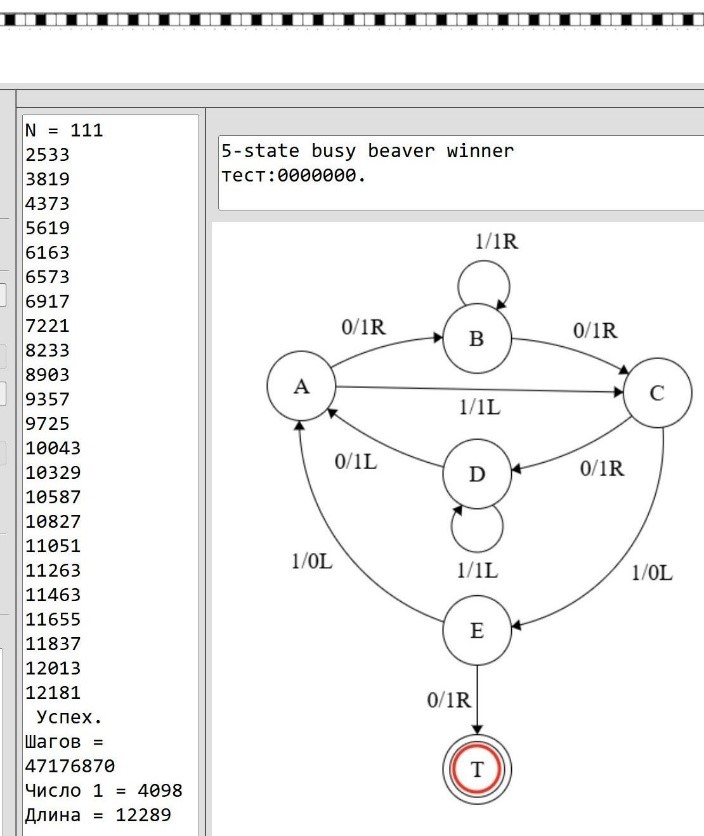
Task: Click the 'Длина = 12289' output line
Action: [x=97, y=815]
